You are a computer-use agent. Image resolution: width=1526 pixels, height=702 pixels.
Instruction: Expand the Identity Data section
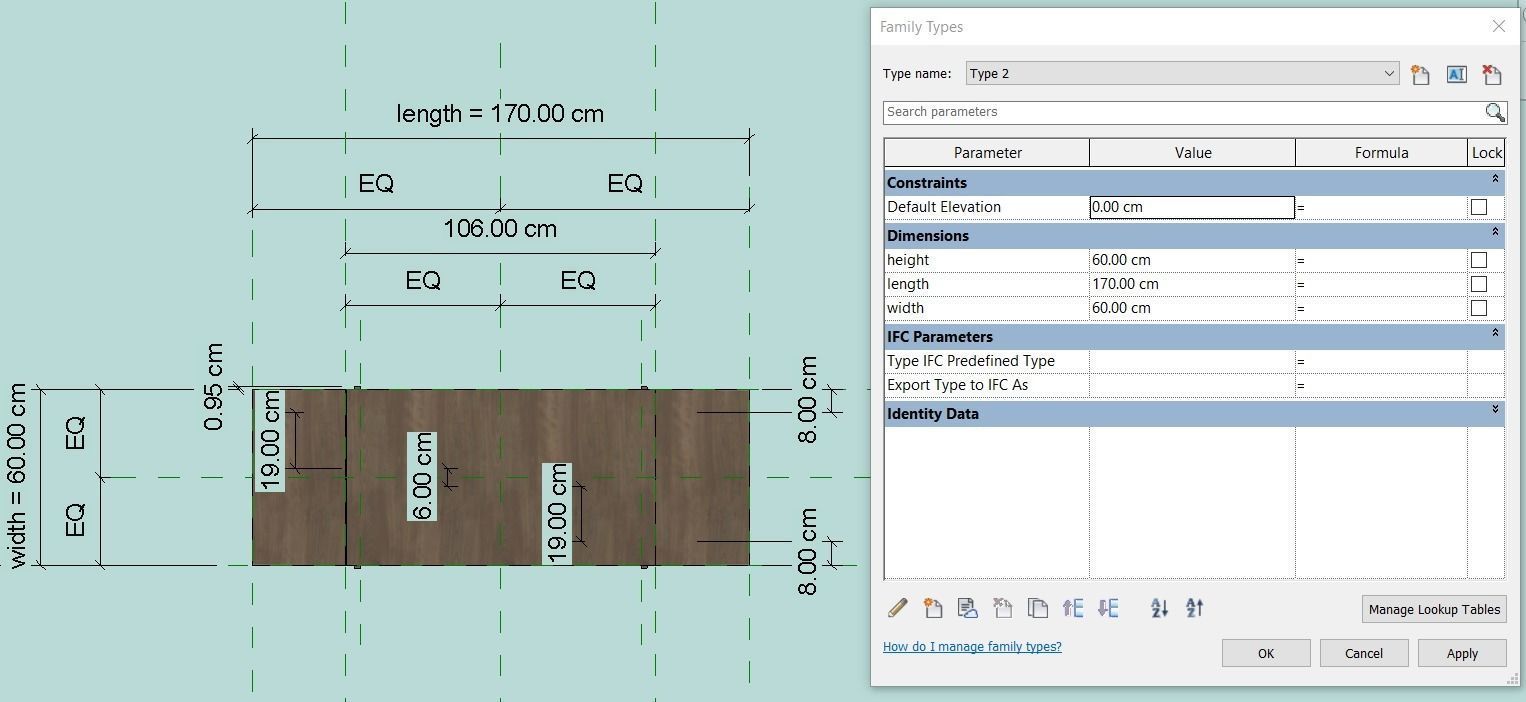click(1495, 409)
